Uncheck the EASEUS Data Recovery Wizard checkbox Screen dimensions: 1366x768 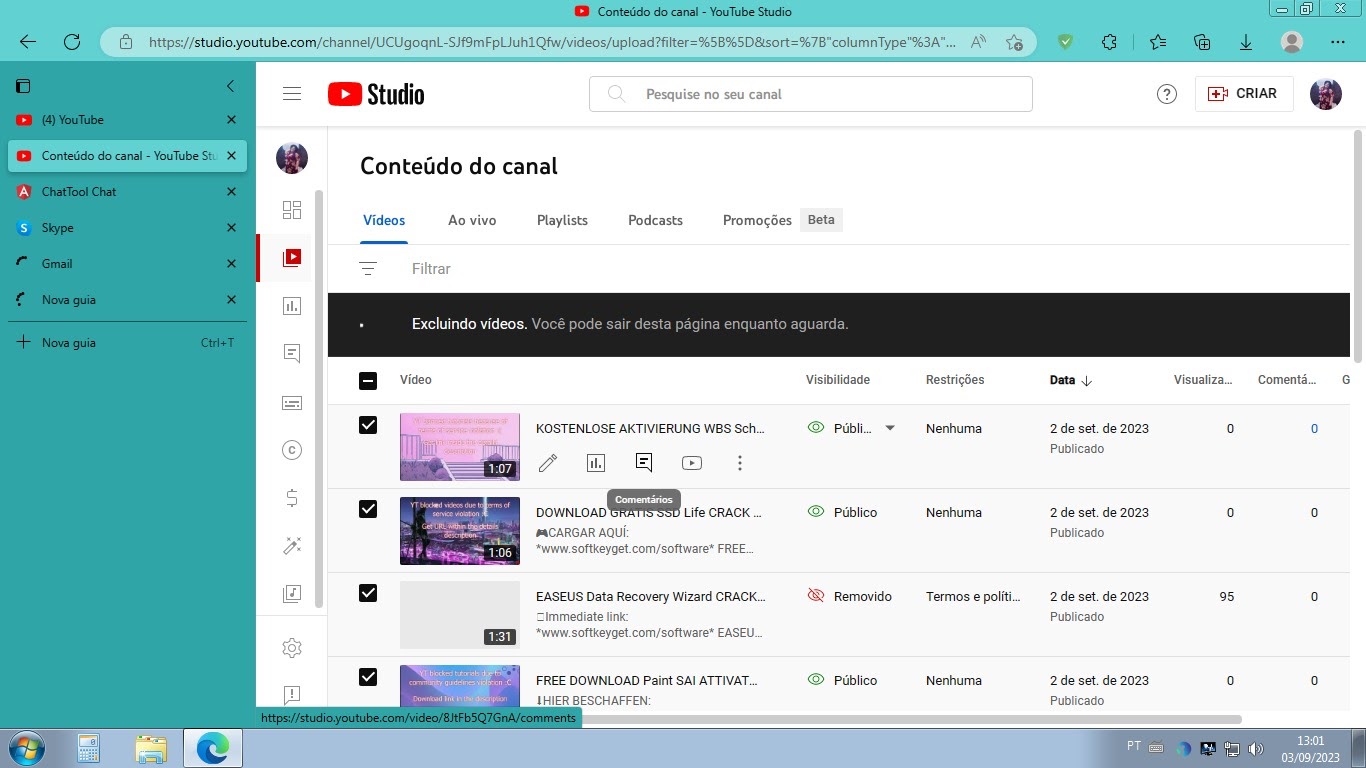(x=368, y=593)
